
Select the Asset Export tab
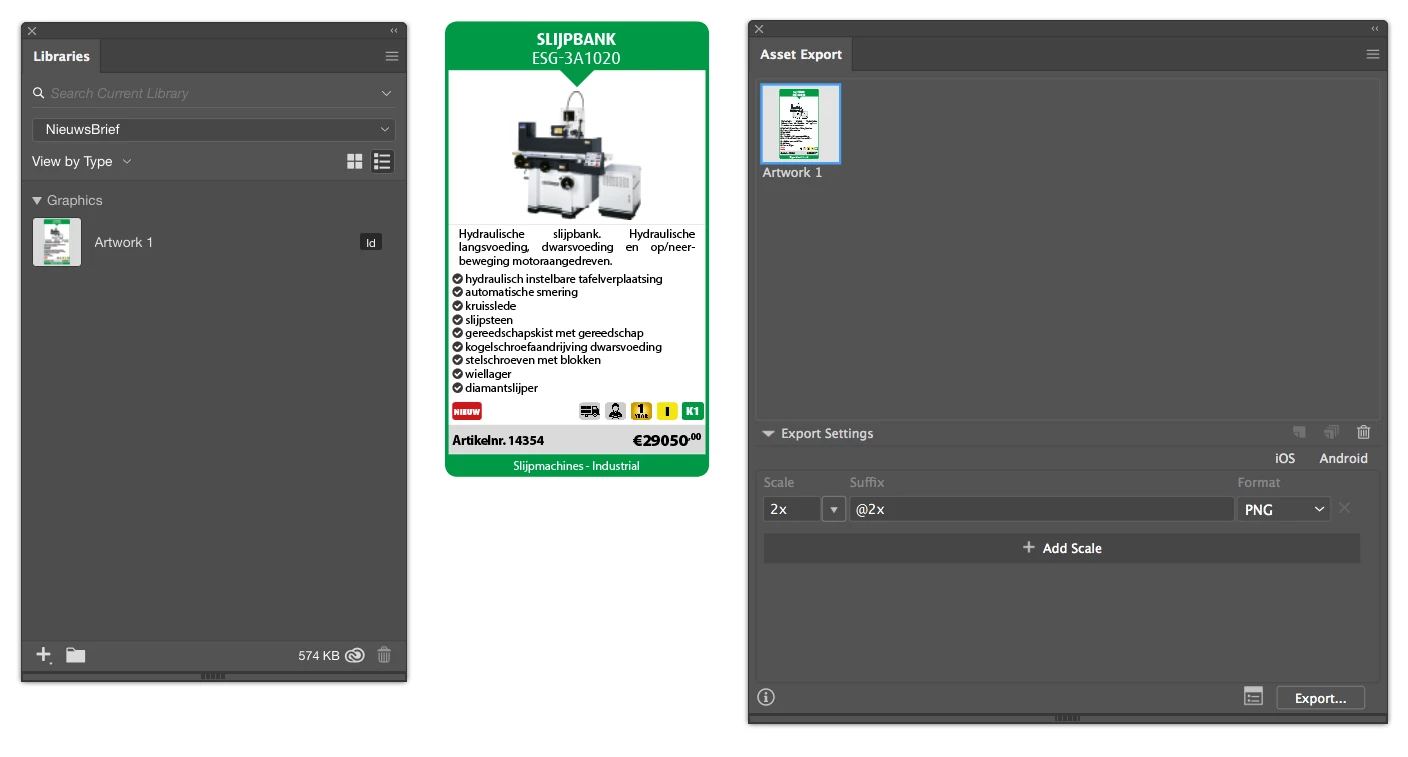click(x=801, y=54)
